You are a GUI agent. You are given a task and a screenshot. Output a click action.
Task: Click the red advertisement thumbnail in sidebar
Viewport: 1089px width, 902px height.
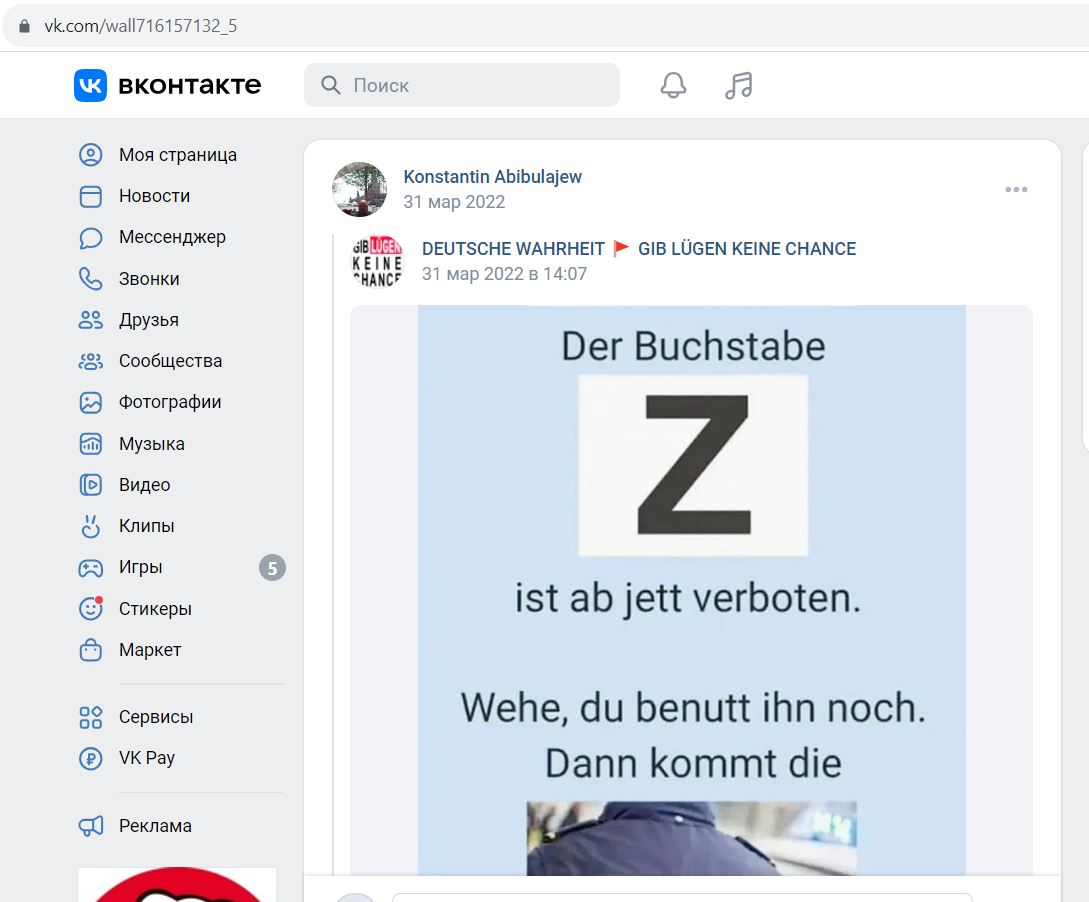[x=177, y=885]
